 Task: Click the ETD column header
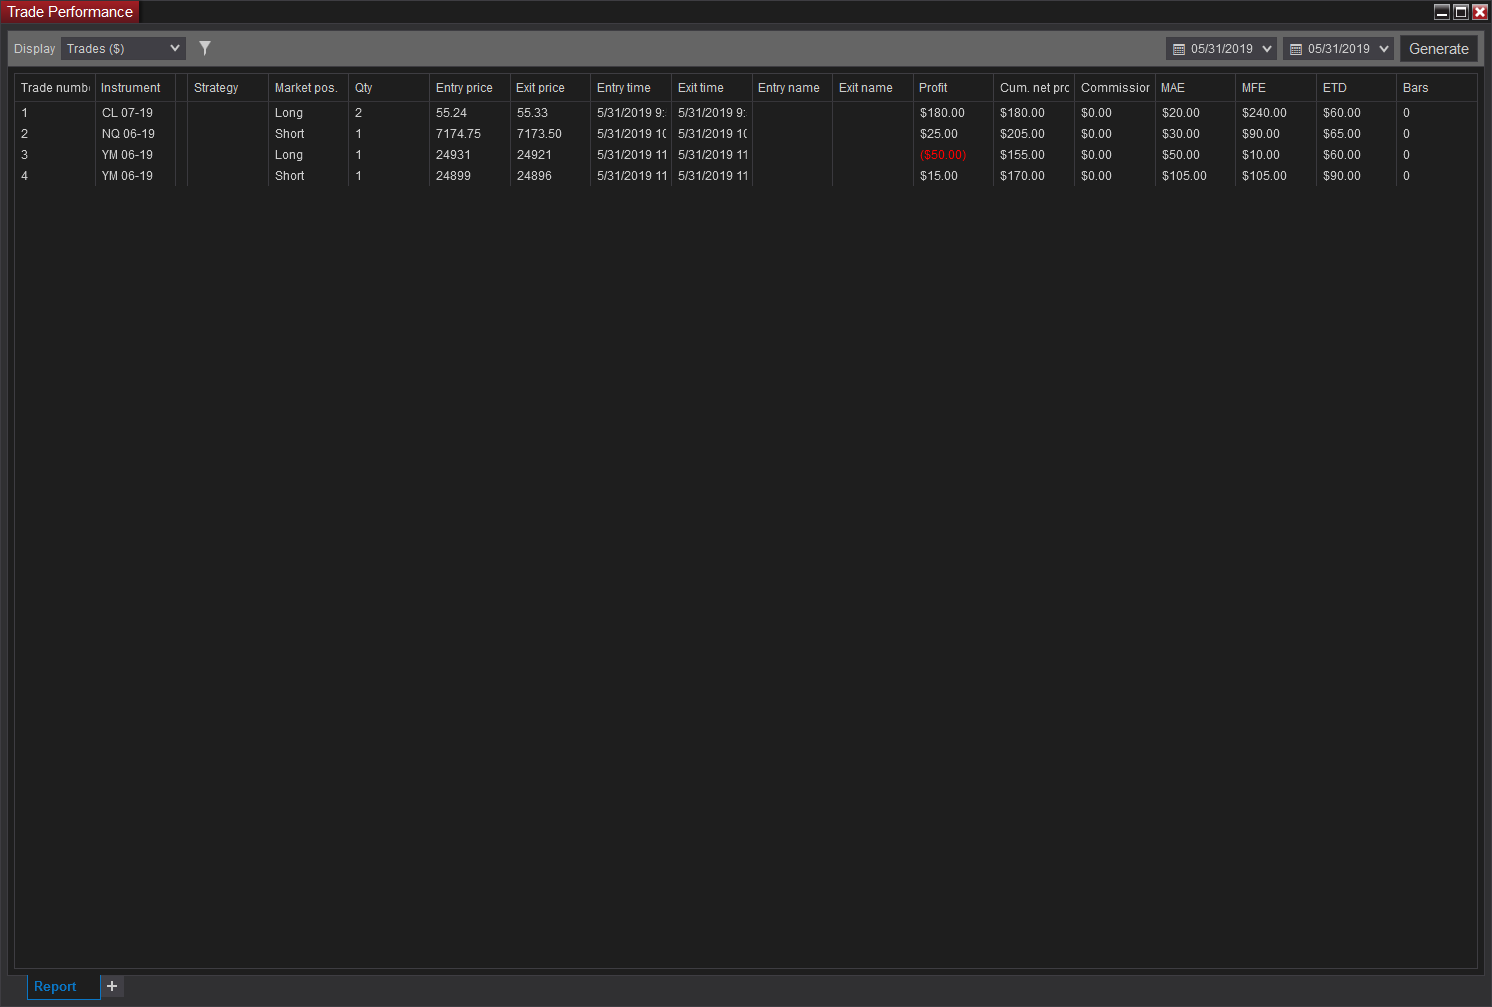1356,88
